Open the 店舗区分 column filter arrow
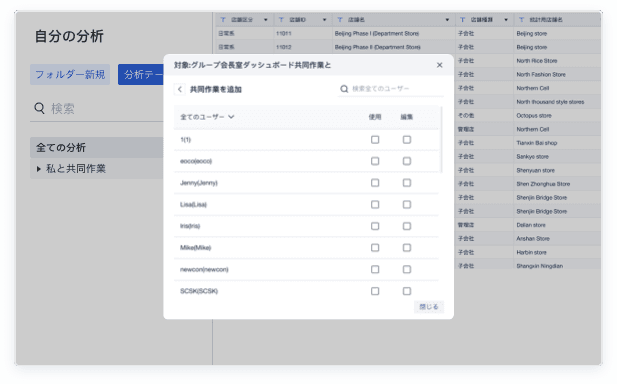The image size is (617, 384). (x=266, y=20)
